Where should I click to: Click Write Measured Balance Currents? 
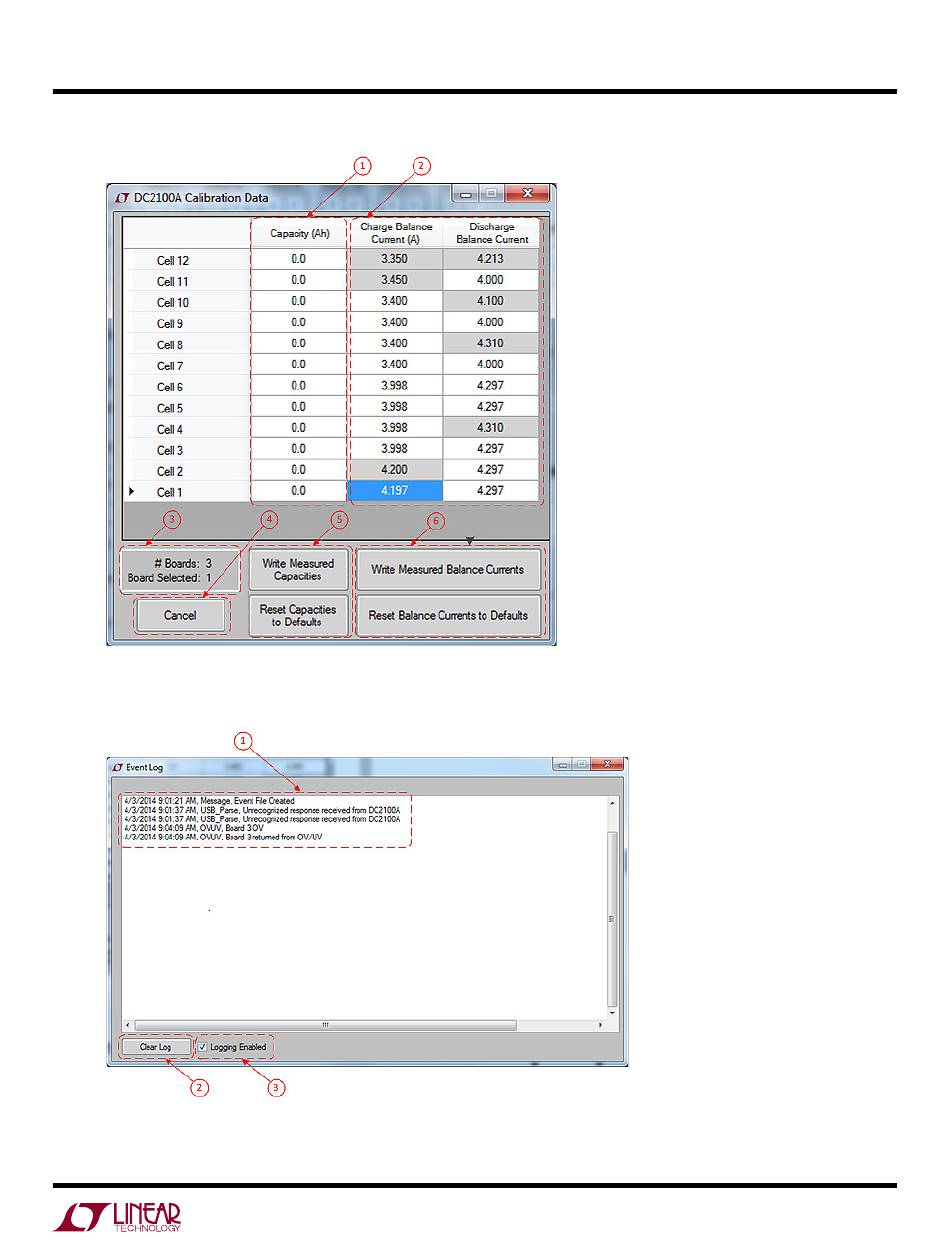tap(448, 570)
